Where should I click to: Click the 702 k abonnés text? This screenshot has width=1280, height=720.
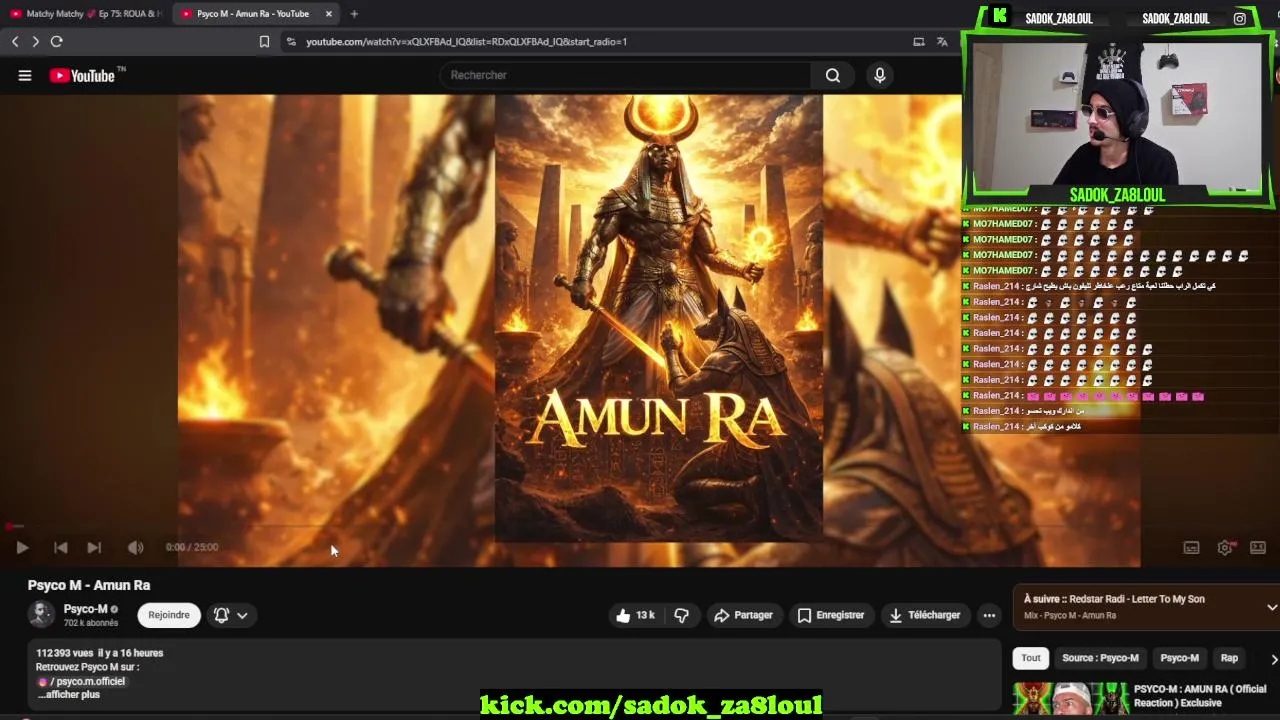91,623
